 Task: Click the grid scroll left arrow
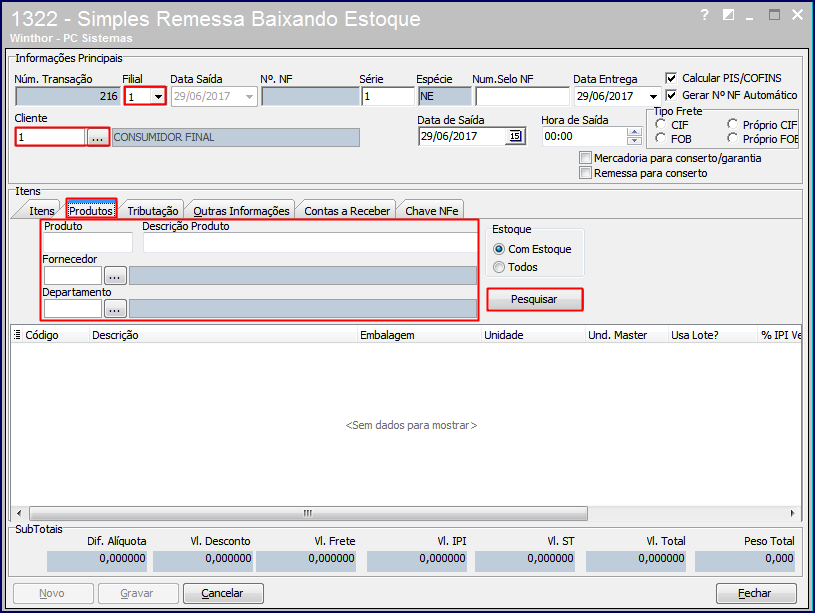19,513
